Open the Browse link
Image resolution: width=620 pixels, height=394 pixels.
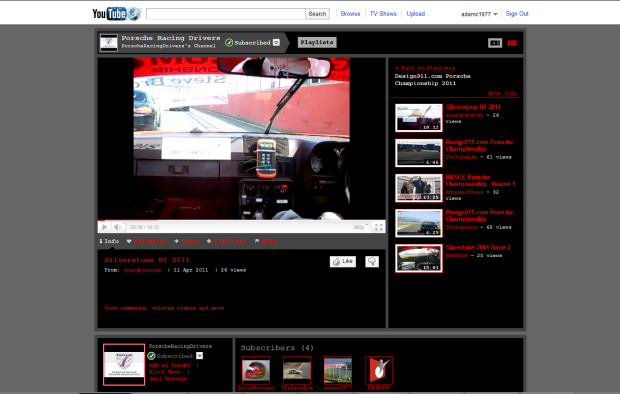[x=350, y=14]
